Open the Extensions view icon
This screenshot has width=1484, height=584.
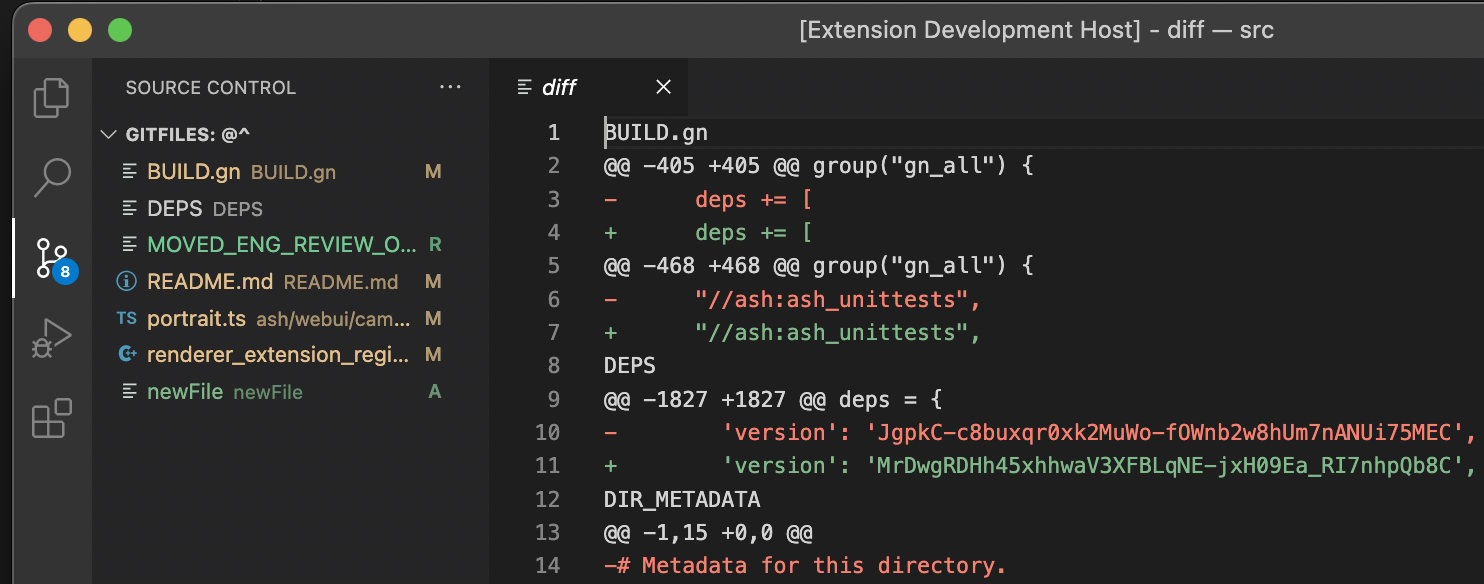(x=51, y=418)
